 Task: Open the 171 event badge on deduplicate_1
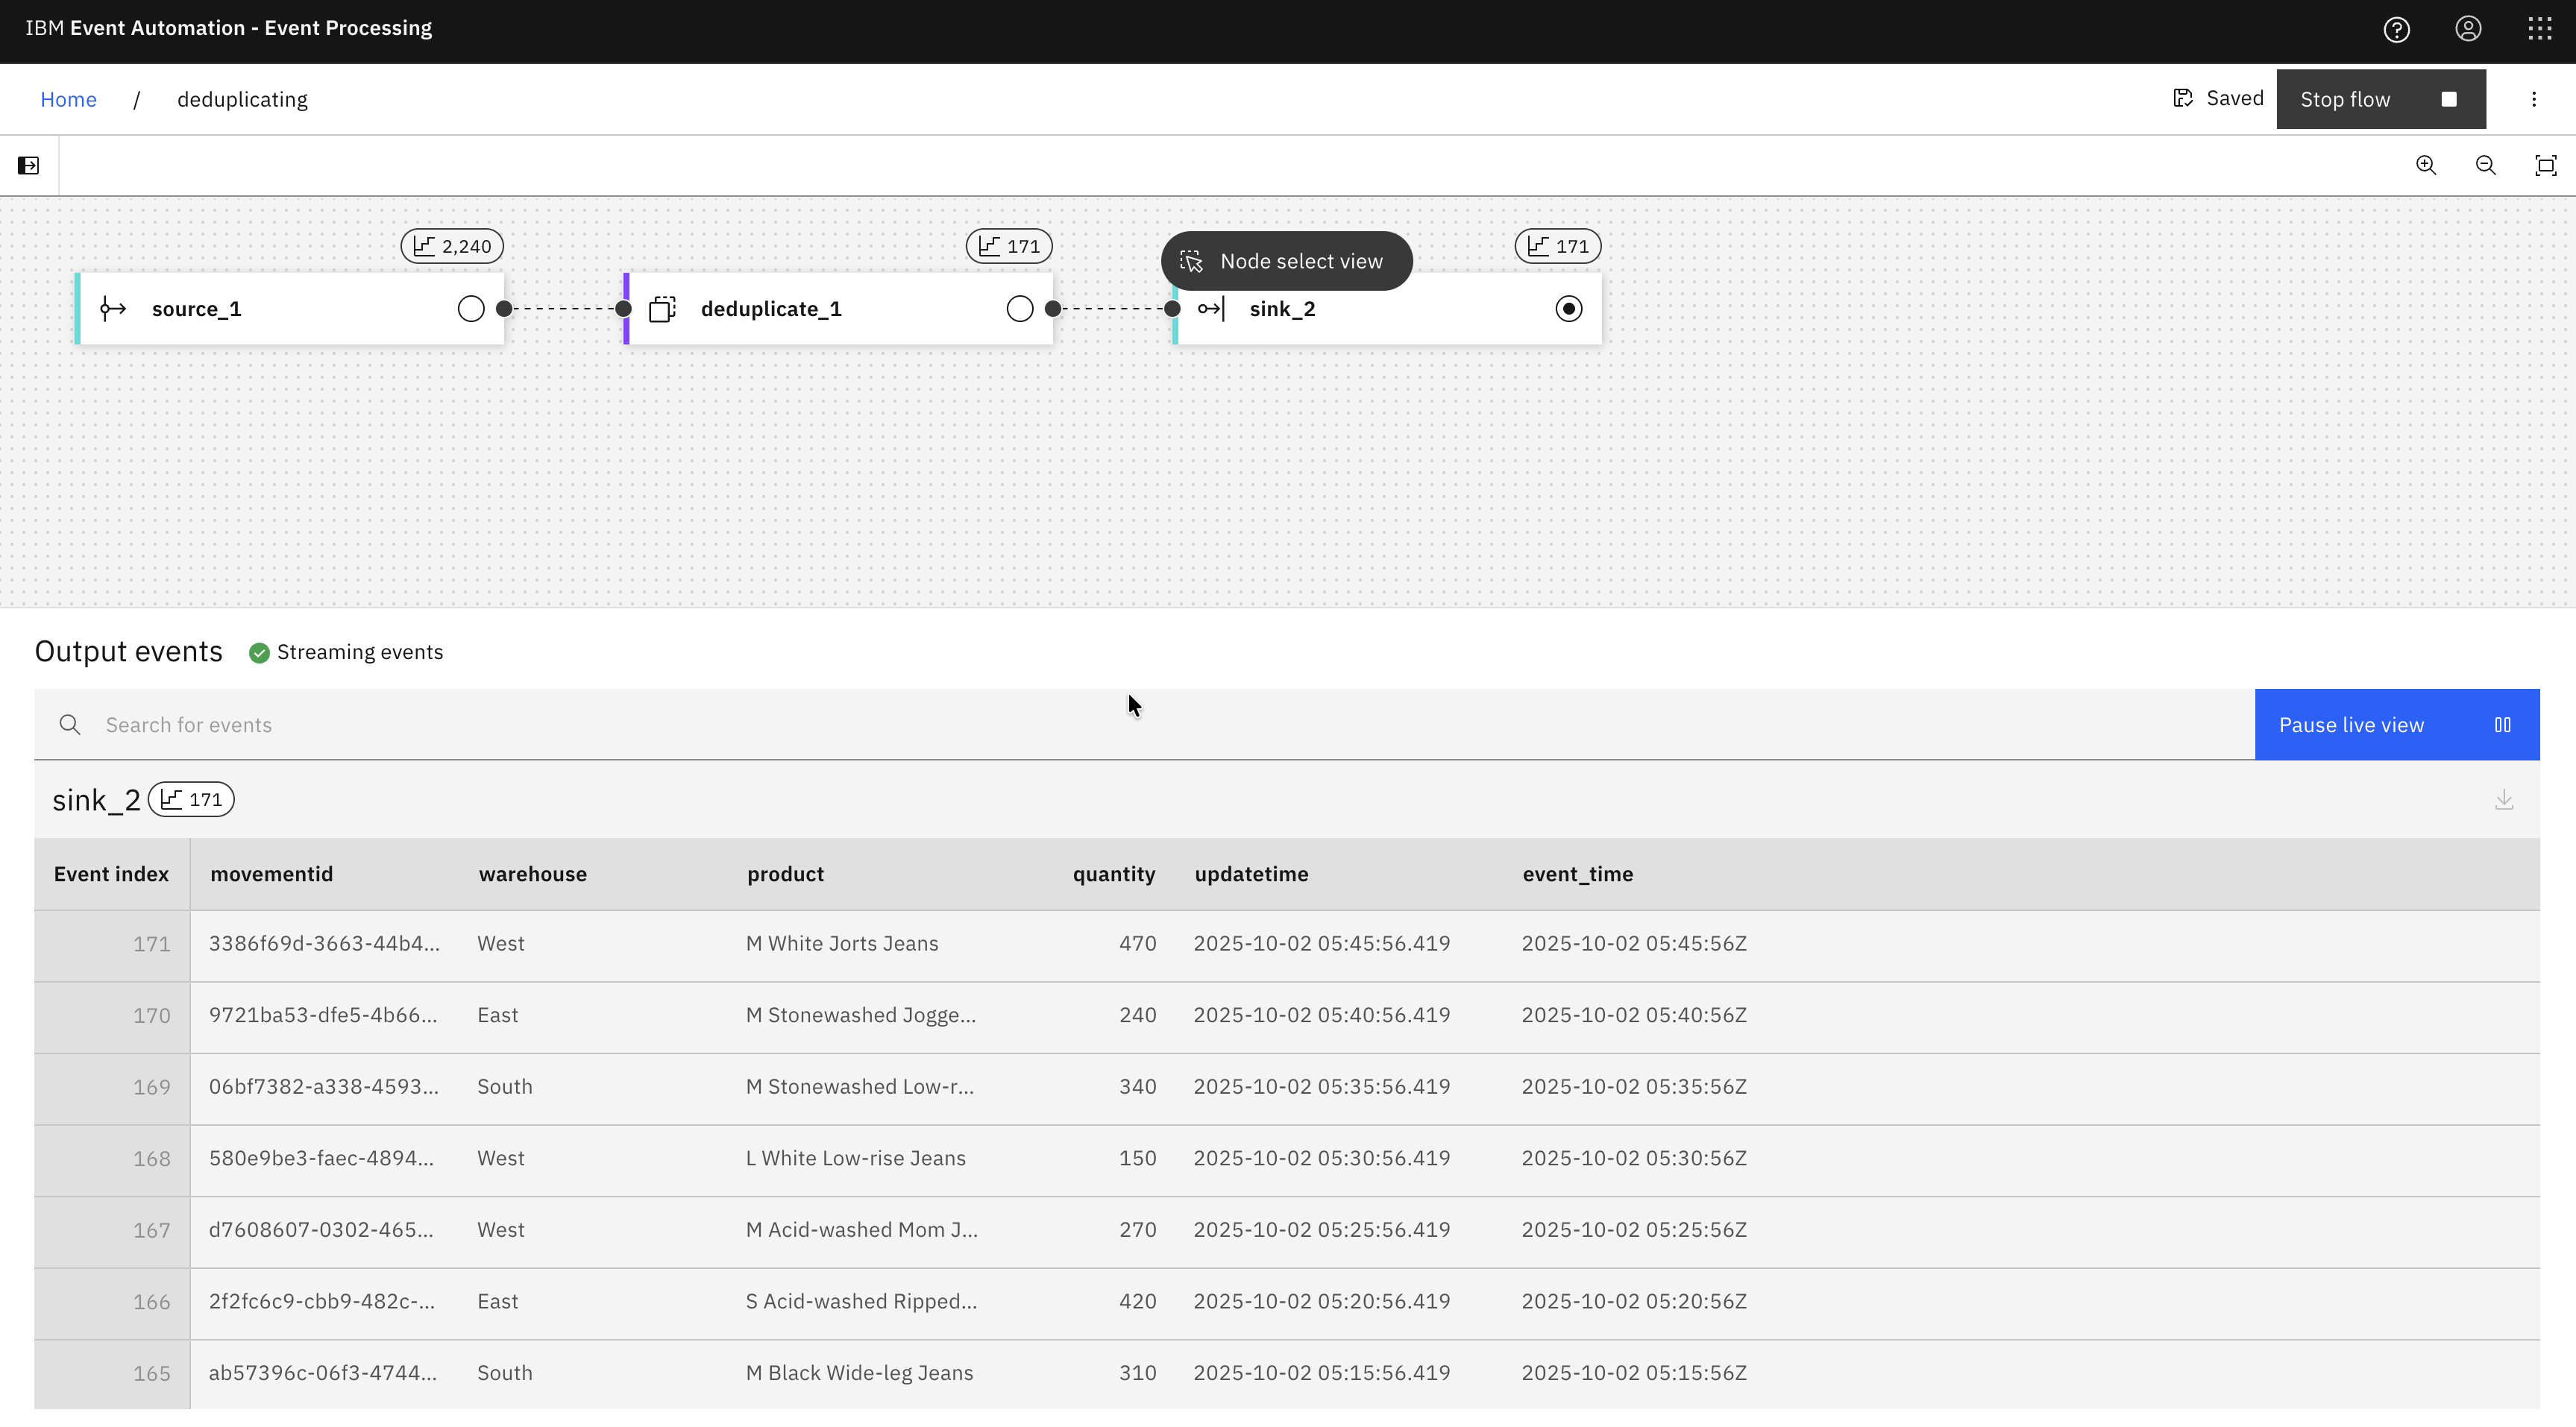(x=1008, y=245)
